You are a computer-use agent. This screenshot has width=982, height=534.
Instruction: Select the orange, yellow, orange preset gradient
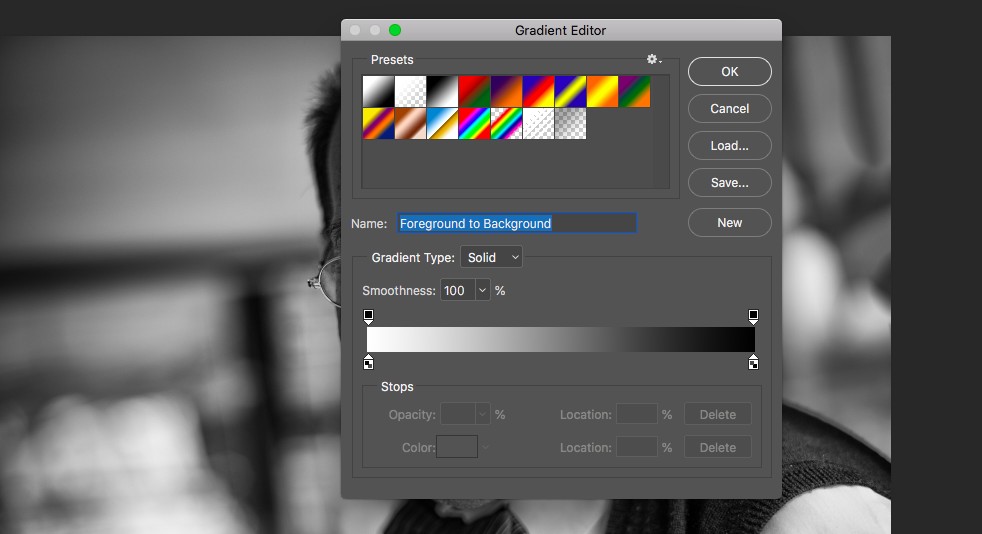point(602,91)
